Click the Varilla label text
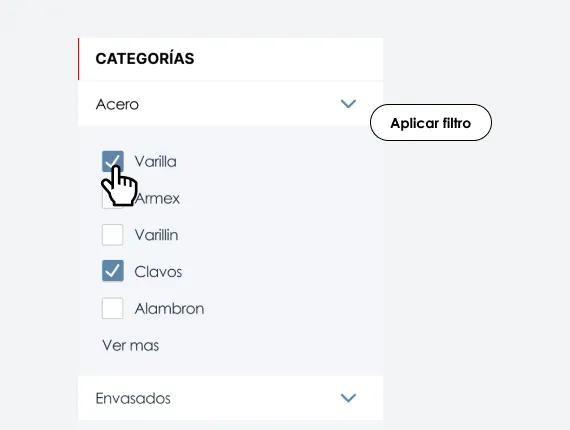This screenshot has height=430, width=570. (x=156, y=161)
